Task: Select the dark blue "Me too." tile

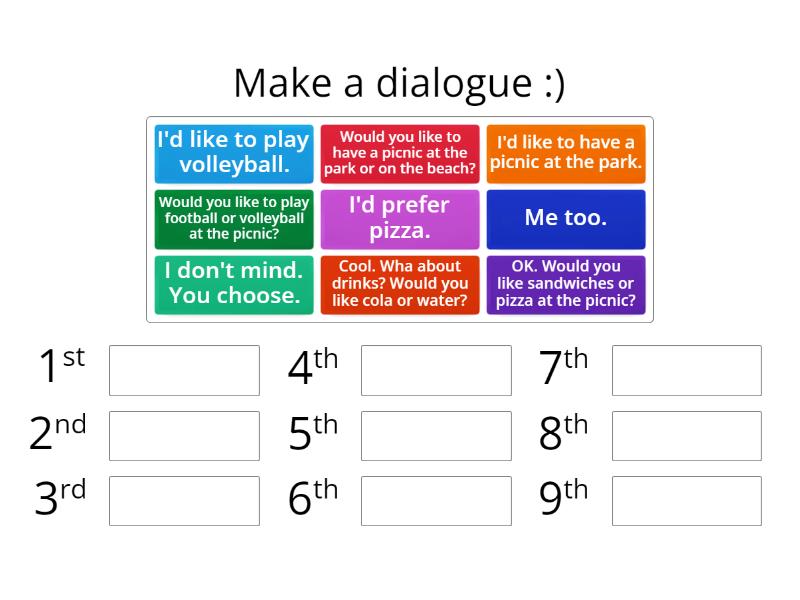Action: point(566,219)
